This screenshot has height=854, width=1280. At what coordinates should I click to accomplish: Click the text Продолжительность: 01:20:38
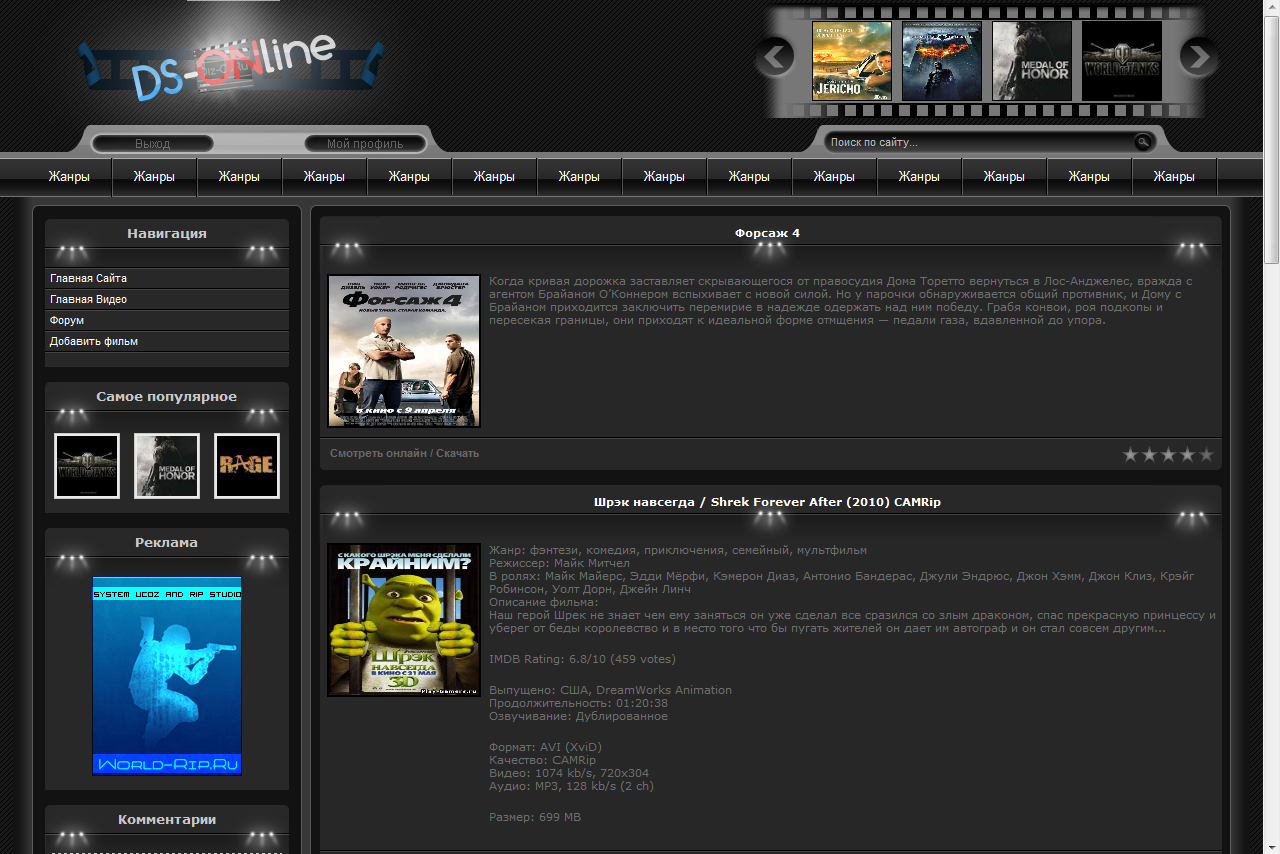tap(579, 703)
